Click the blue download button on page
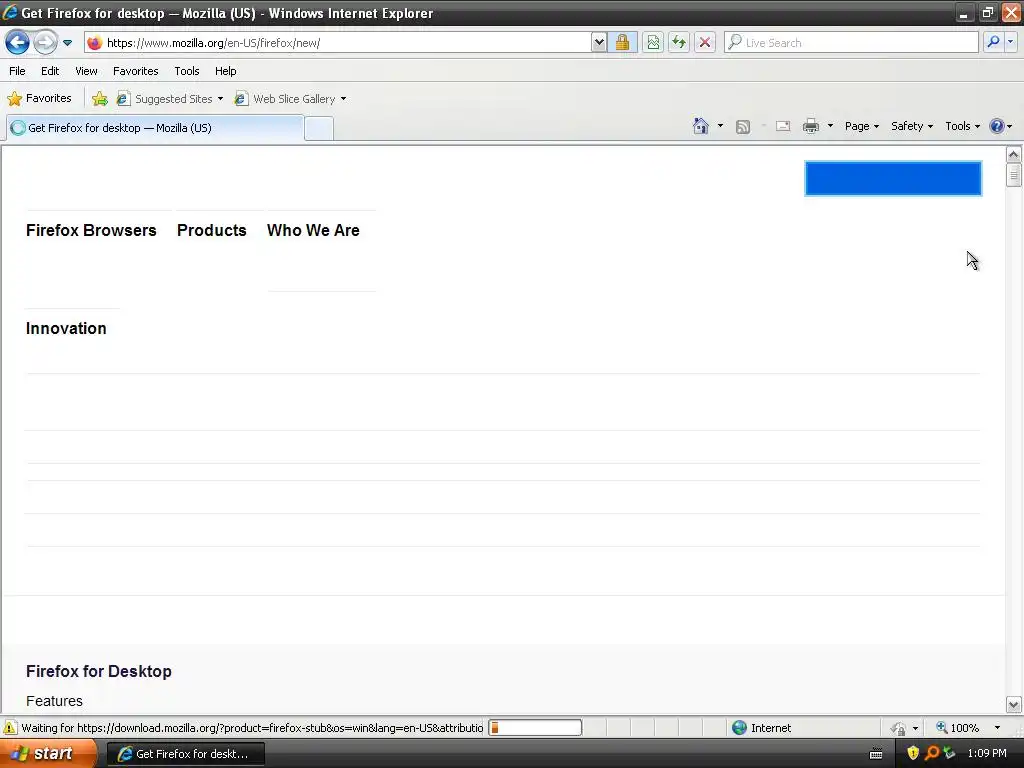1024x768 pixels. [893, 178]
